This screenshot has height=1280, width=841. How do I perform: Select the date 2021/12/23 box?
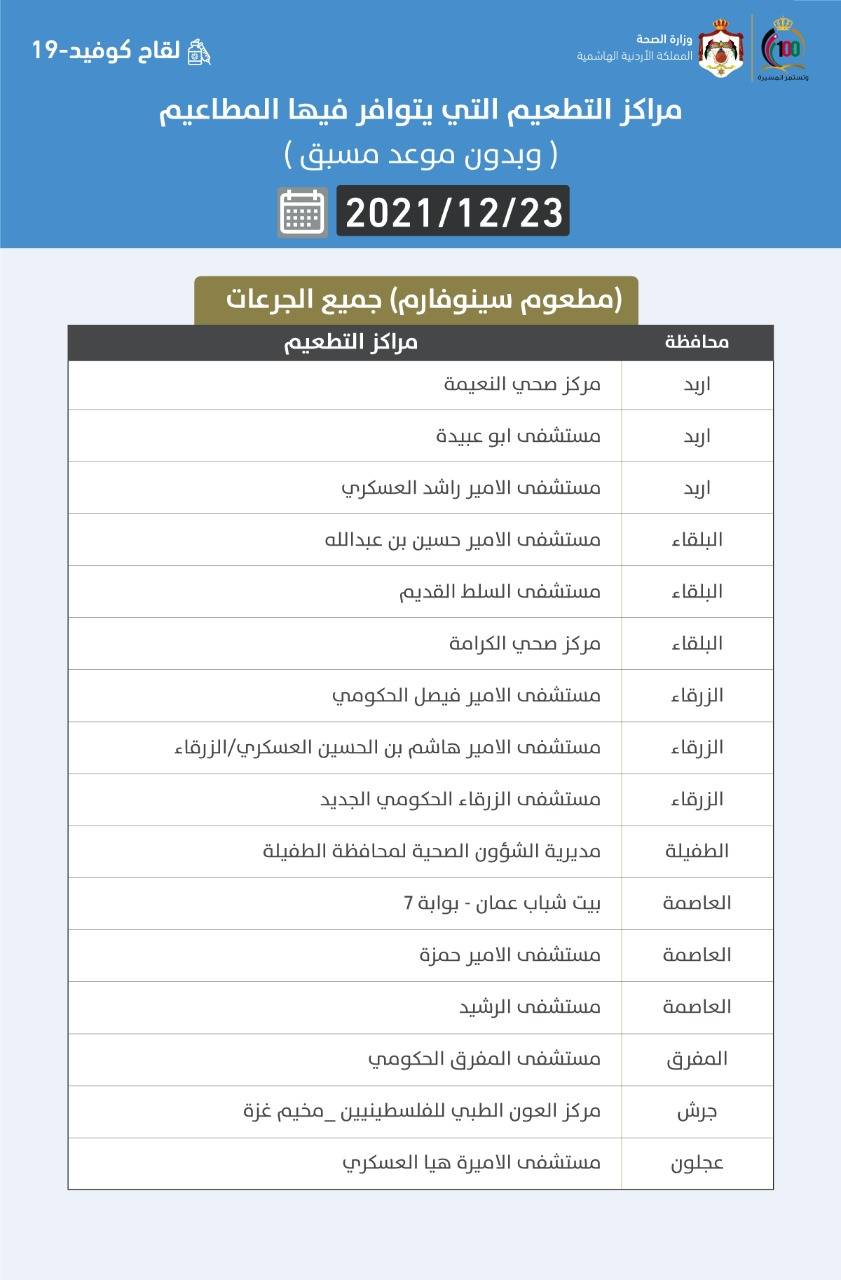pos(453,211)
